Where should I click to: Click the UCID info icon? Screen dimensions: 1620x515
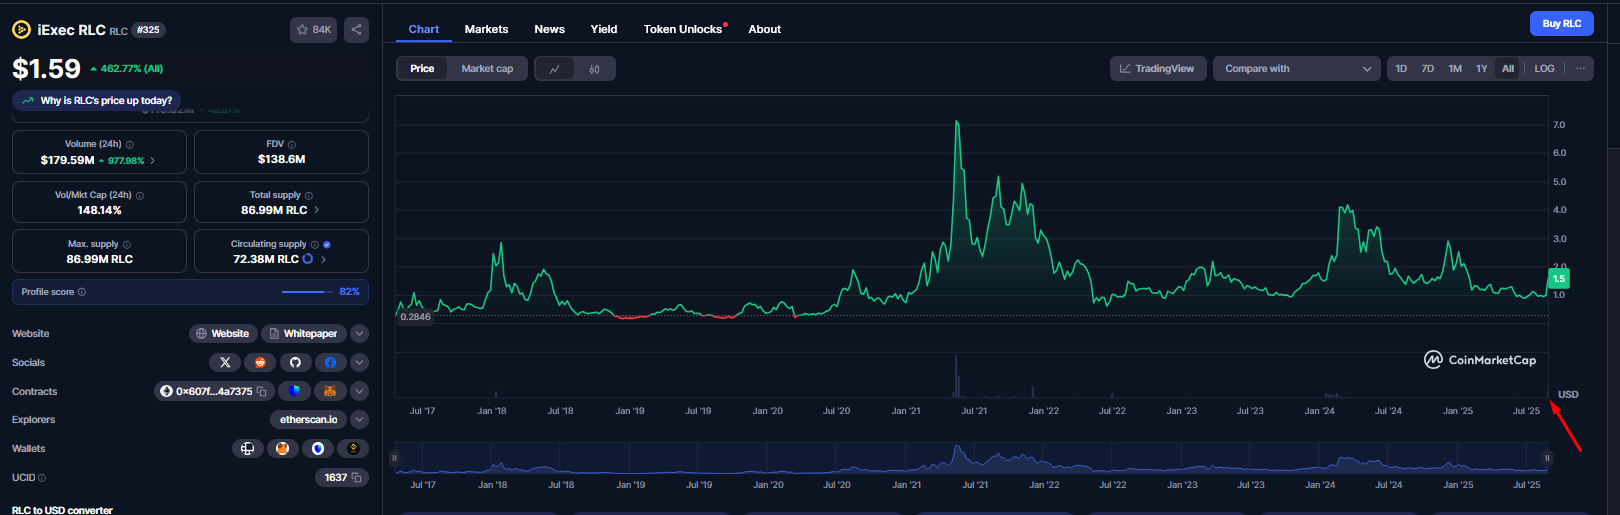point(42,477)
